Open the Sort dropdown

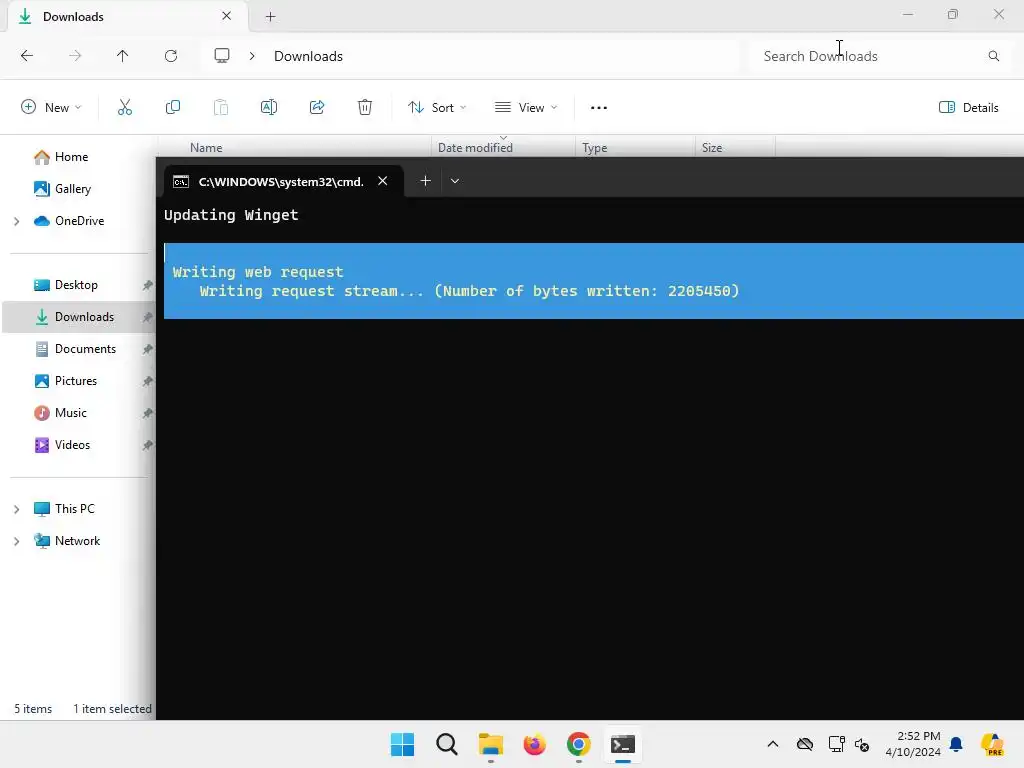tap(437, 107)
